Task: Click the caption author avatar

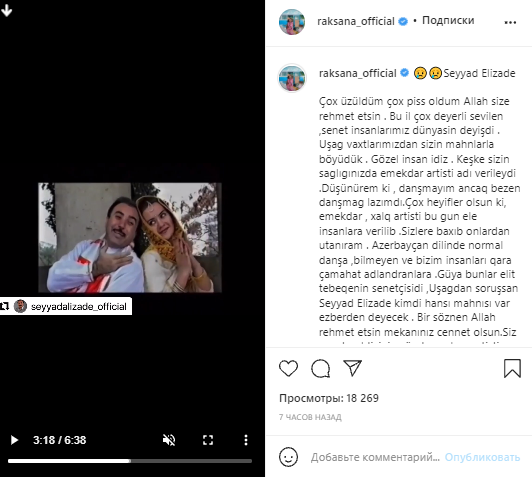Action: coord(292,78)
